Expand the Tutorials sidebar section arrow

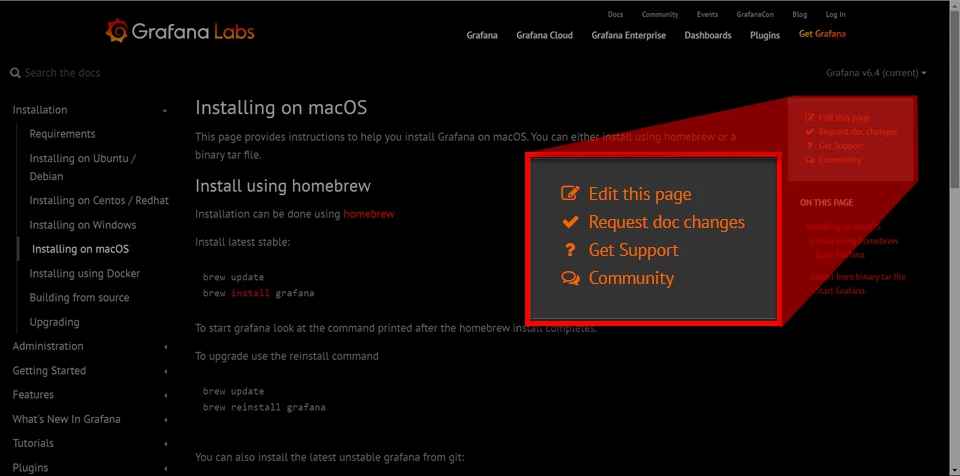coord(165,444)
